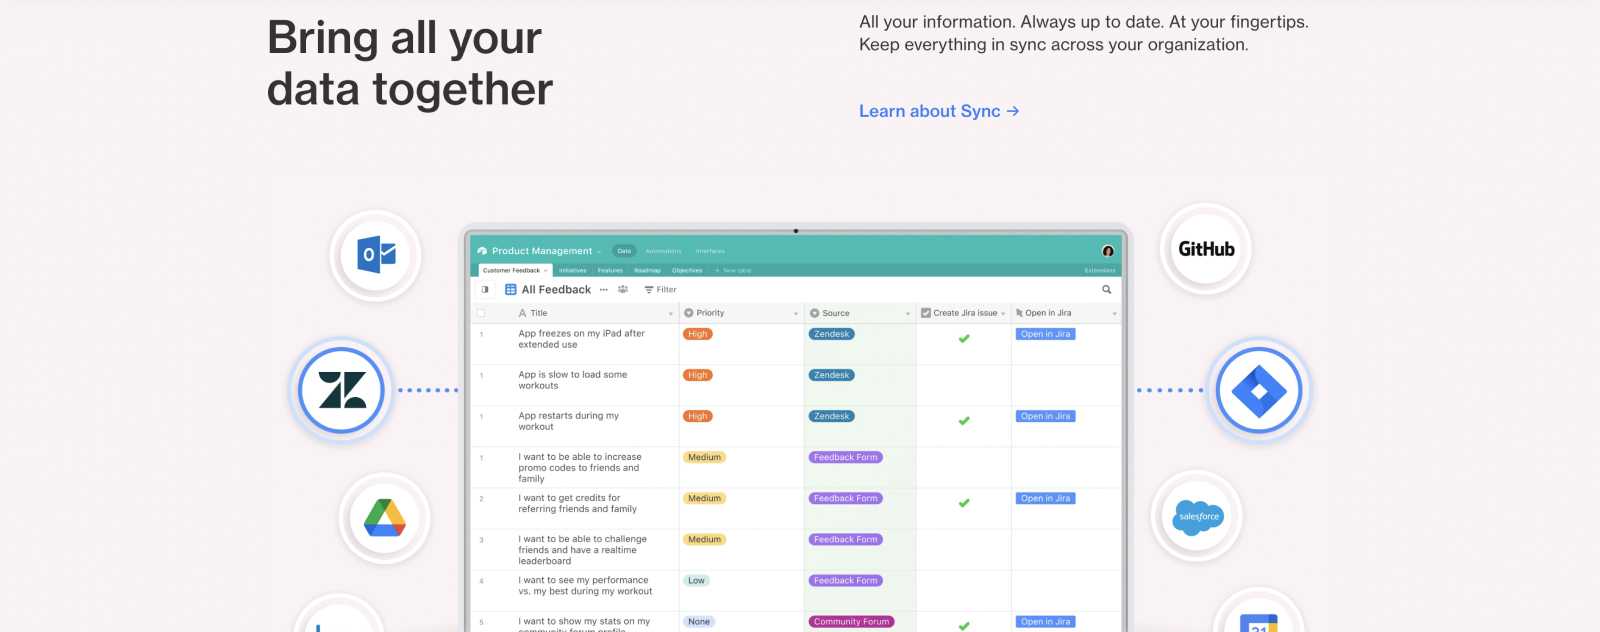This screenshot has width=1600, height=632.
Task: Click the Filter icon in the view toolbar
Action: (649, 290)
